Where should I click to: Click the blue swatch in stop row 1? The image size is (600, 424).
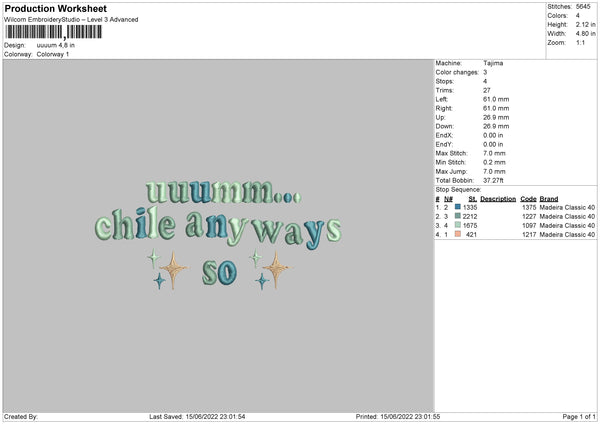point(458,207)
